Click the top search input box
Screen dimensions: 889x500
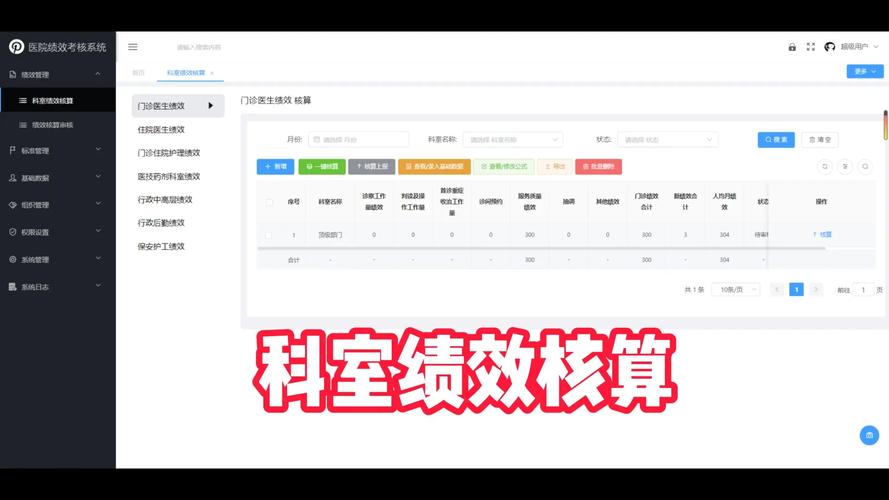point(199,47)
